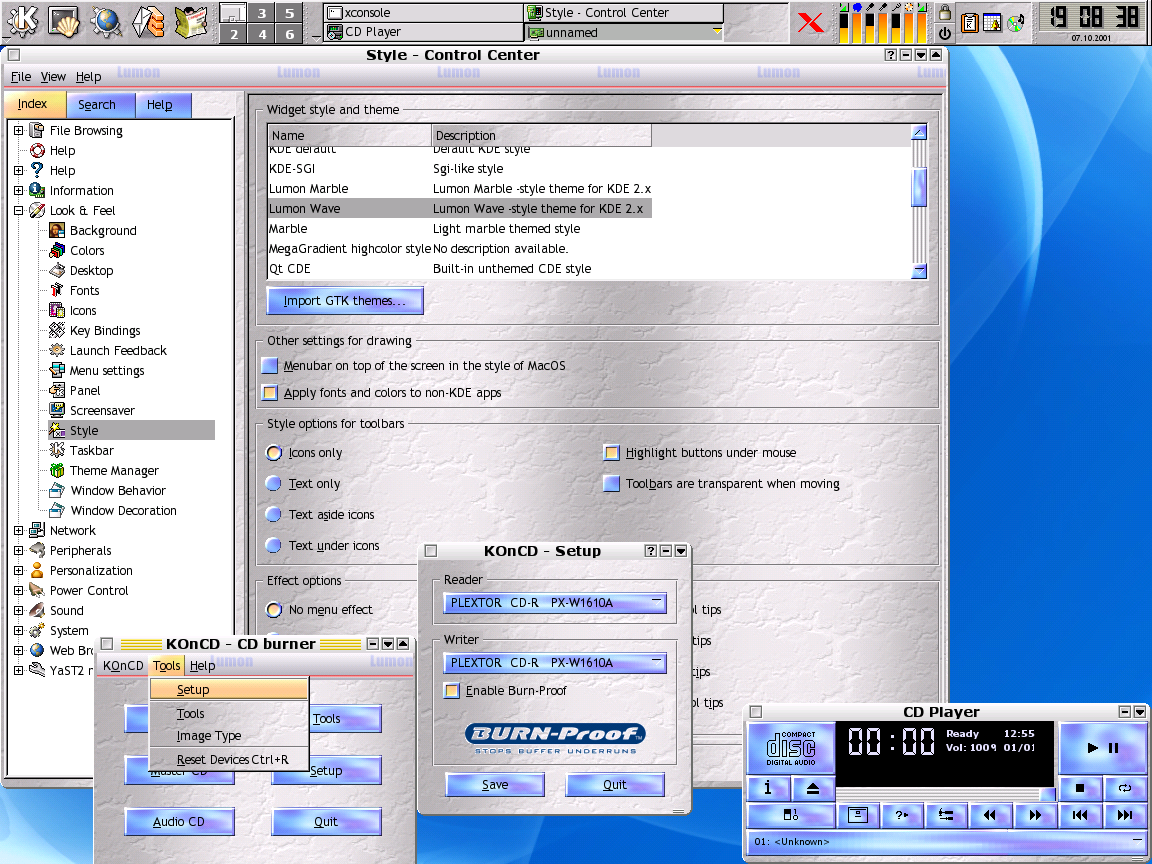Click Quit button in KOnCD burner
The width and height of the screenshot is (1152, 864).
pyautogui.click(x=326, y=822)
